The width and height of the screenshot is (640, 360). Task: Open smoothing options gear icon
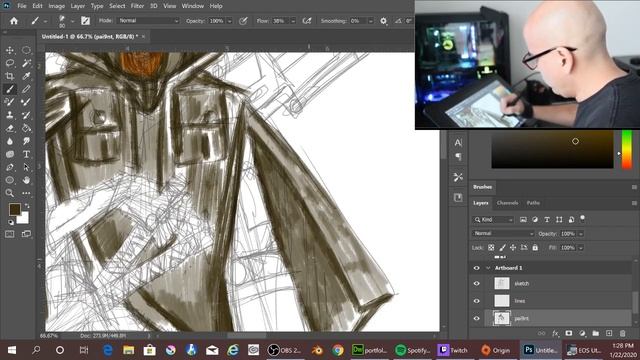384,21
